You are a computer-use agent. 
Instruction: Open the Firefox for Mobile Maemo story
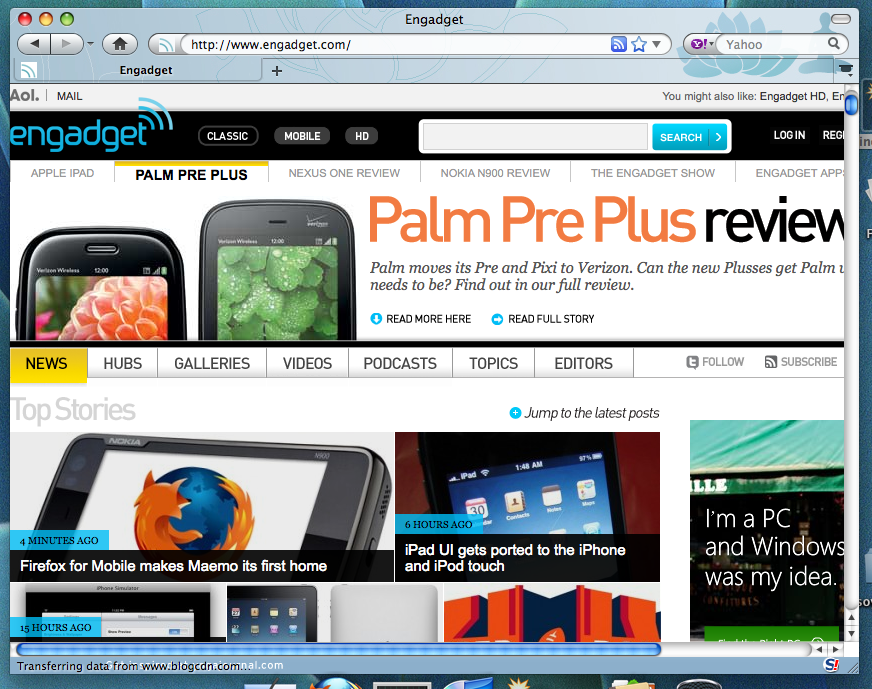pos(201,507)
